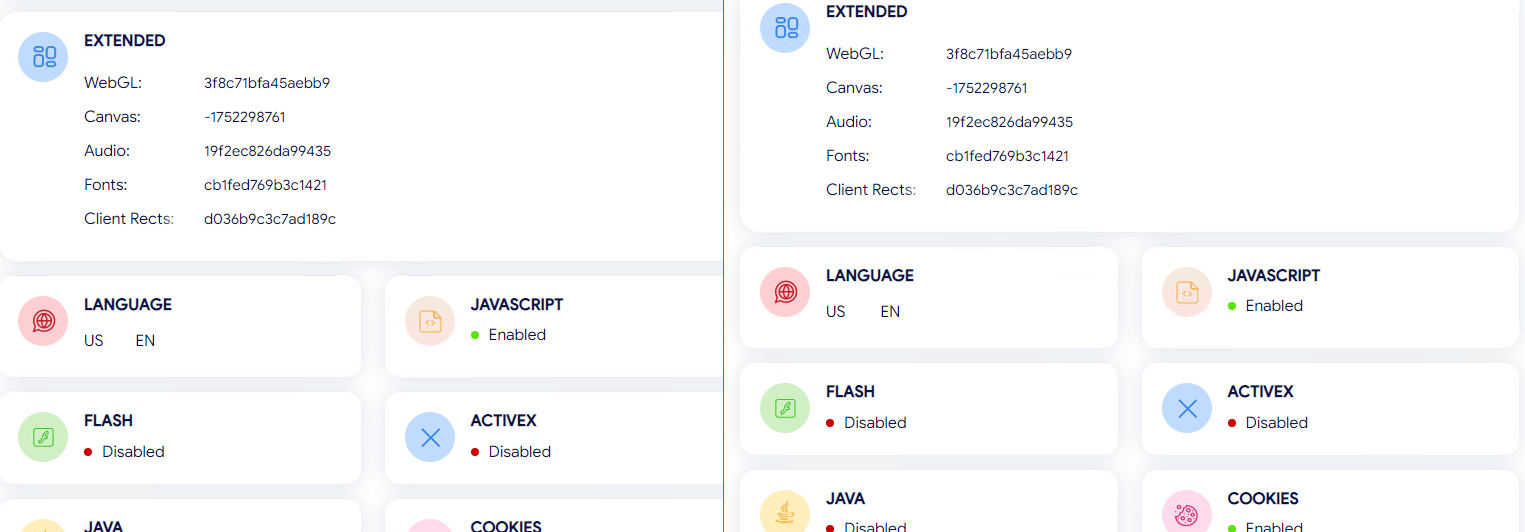Select Fonts hash cb1fed769b3c1421 in right window

click(x=1007, y=156)
